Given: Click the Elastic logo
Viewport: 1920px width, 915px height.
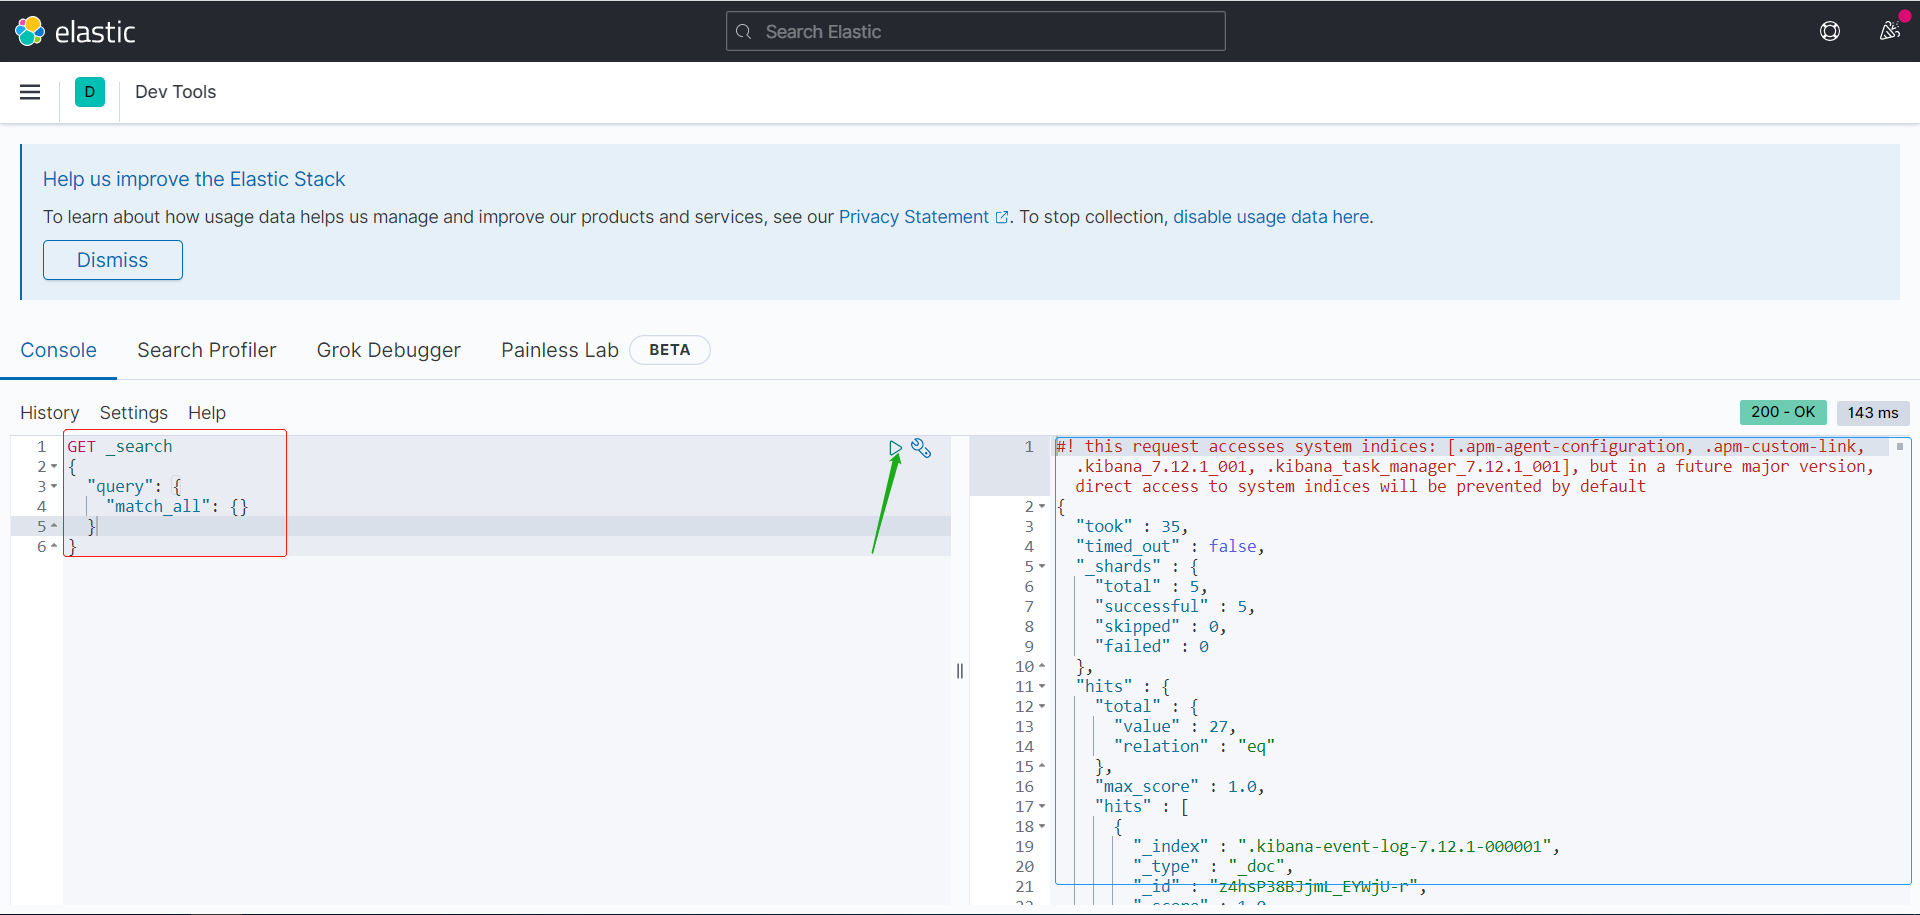Looking at the screenshot, I should click(75, 32).
